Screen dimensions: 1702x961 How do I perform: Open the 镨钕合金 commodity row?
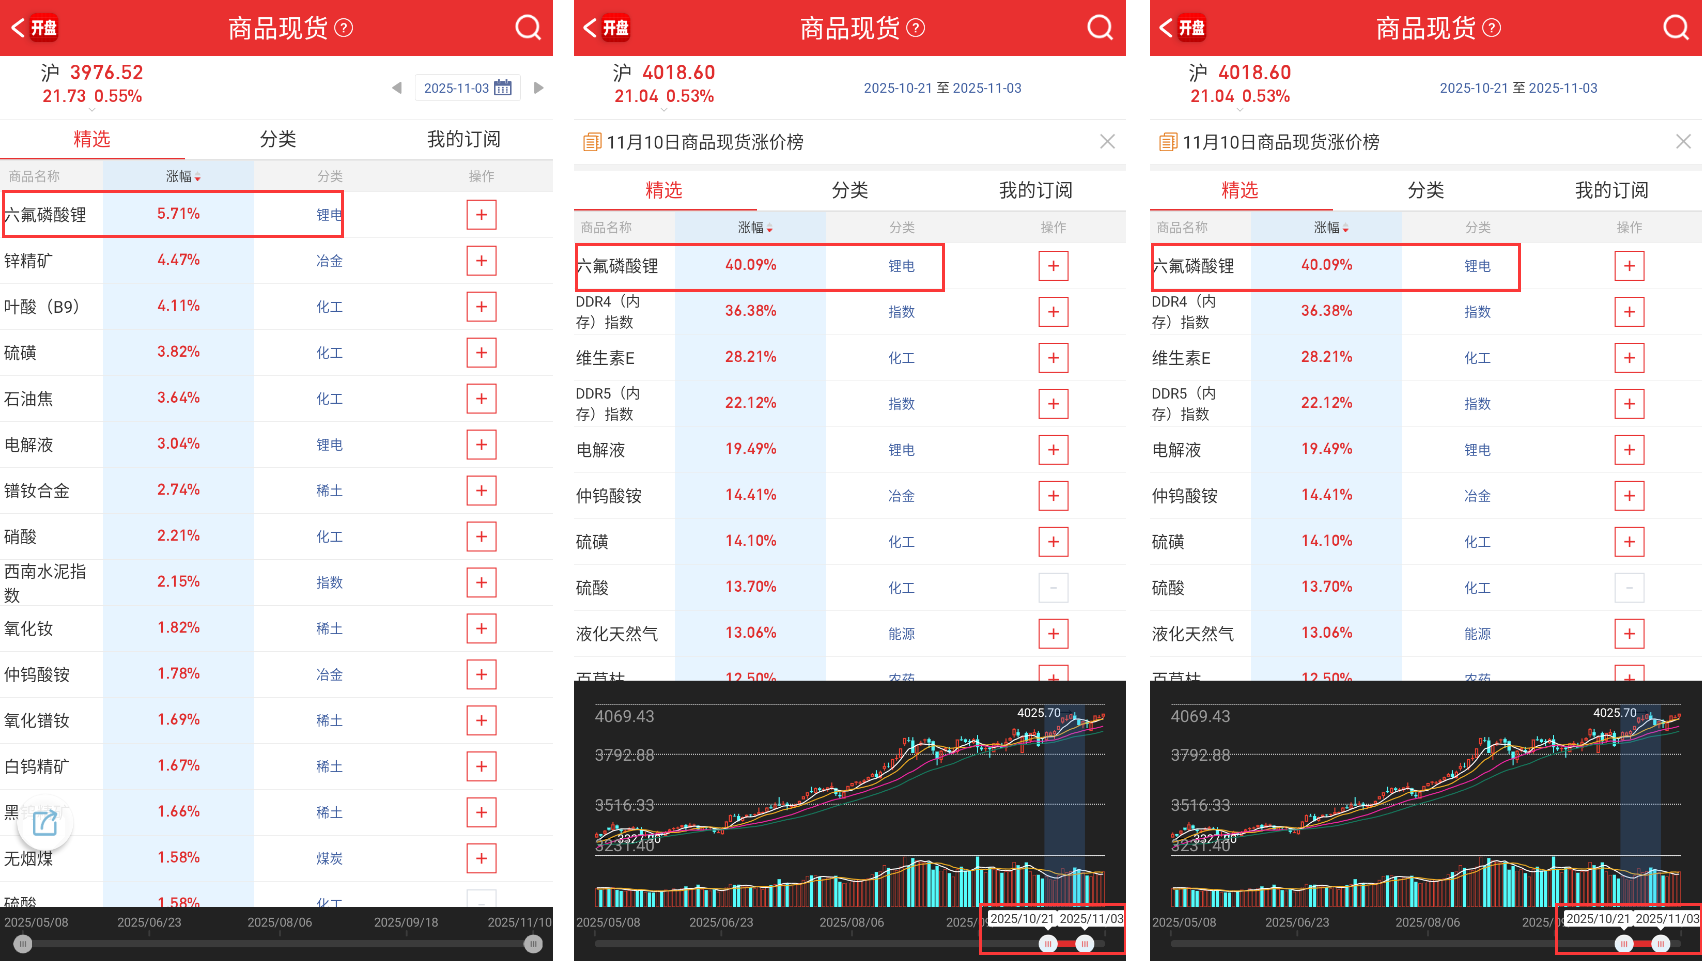37,491
